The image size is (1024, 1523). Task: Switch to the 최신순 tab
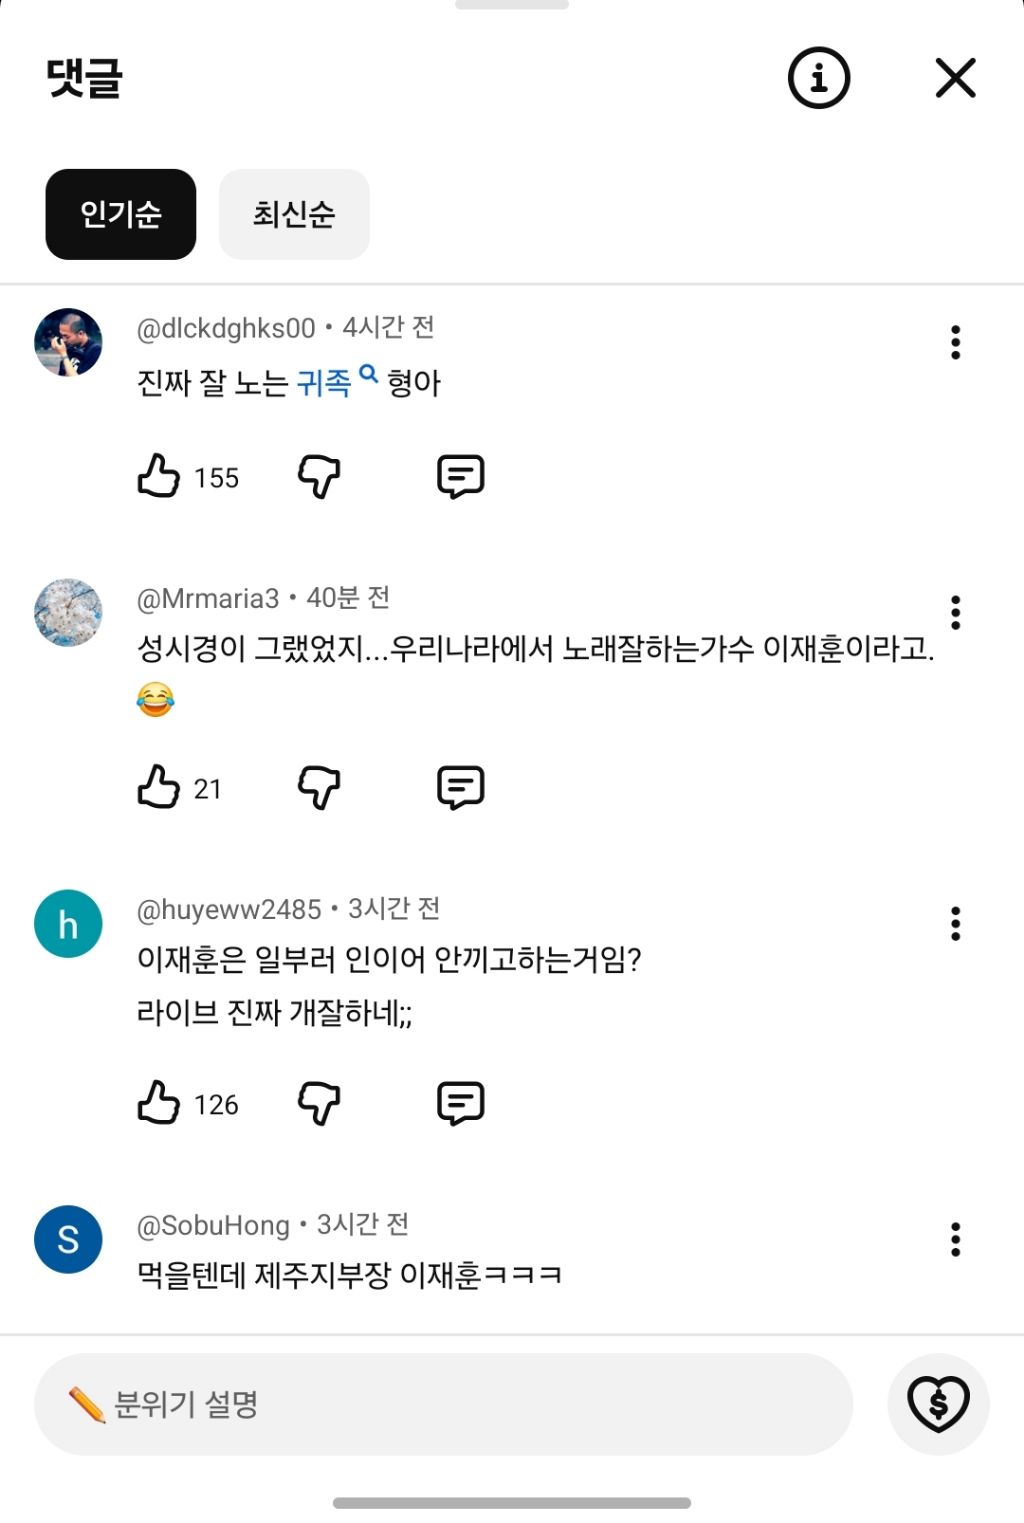point(294,214)
